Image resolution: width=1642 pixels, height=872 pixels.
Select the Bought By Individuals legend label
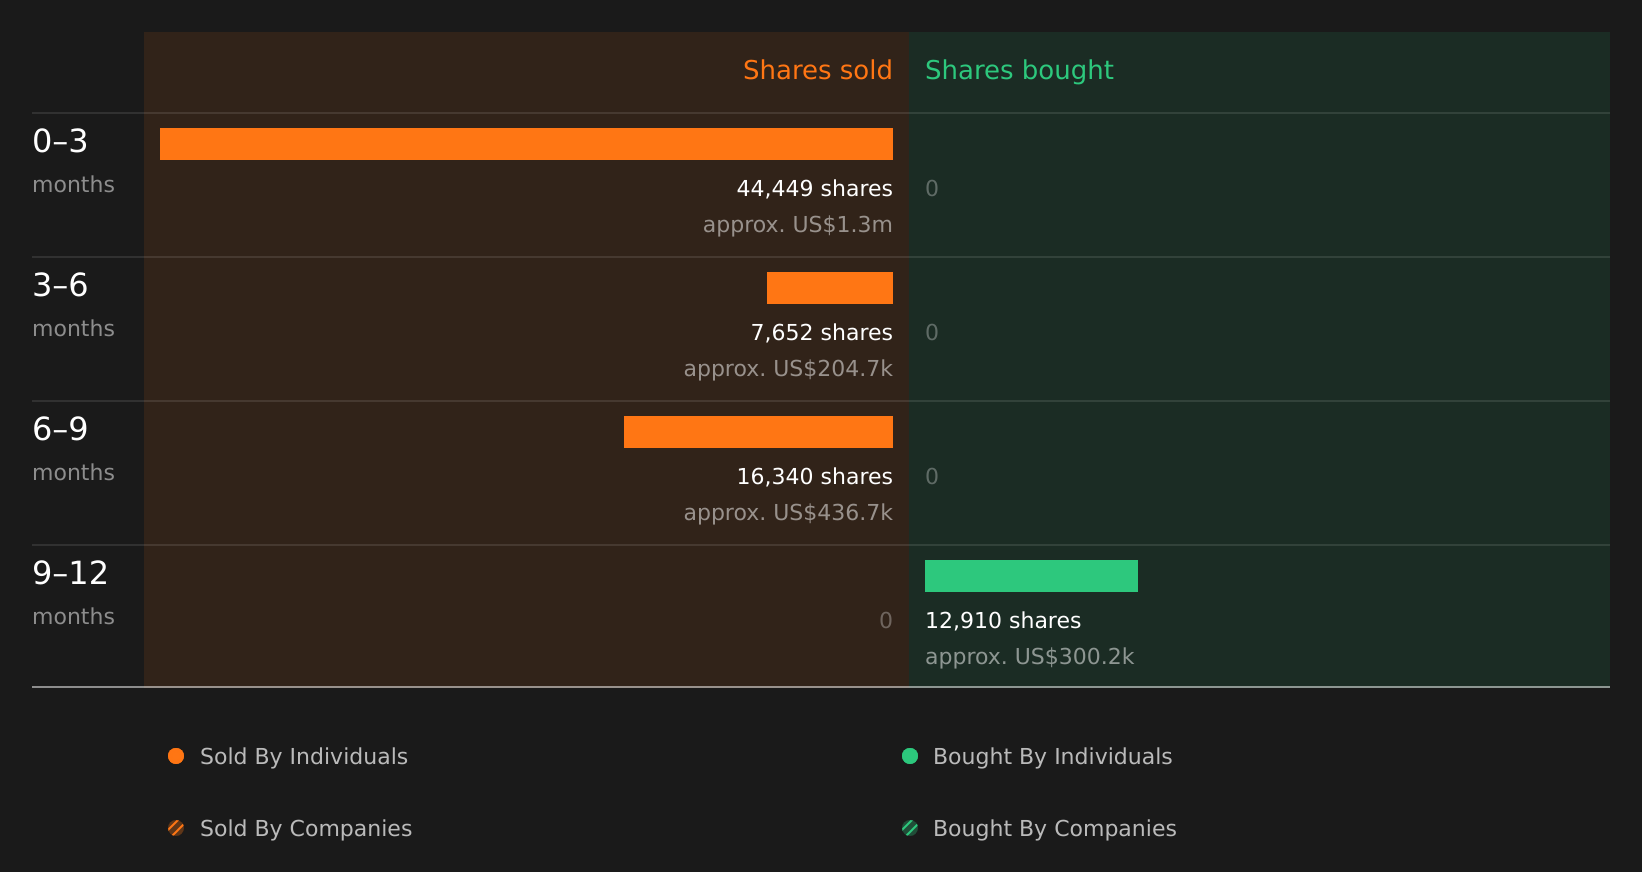click(1052, 757)
